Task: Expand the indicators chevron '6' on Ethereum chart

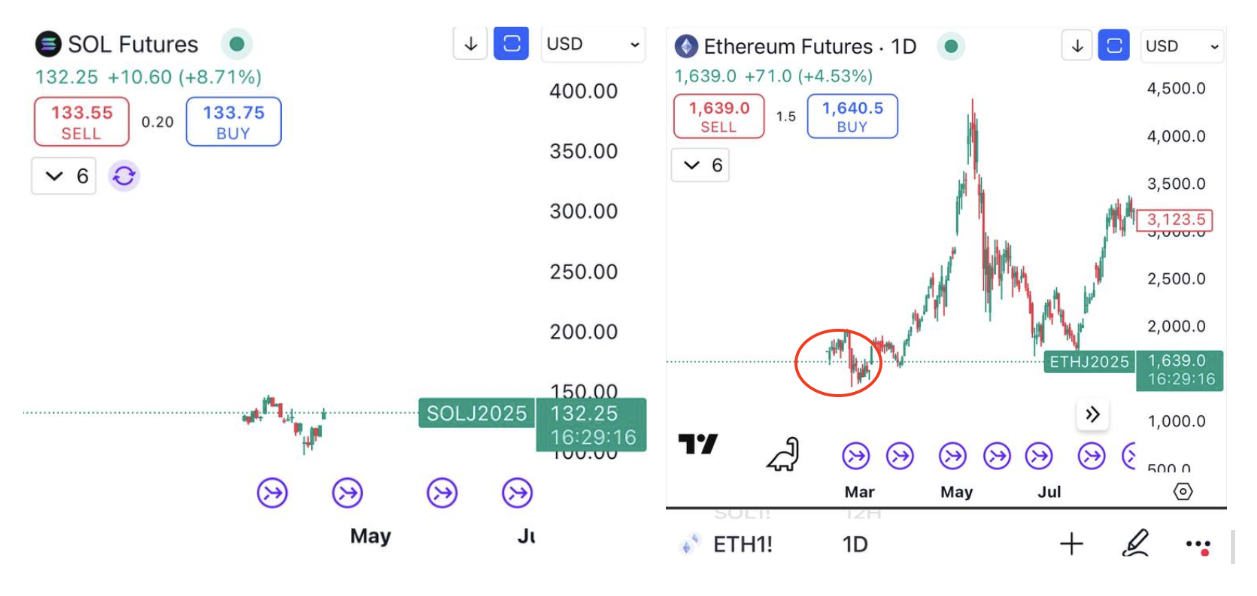Action: [701, 165]
